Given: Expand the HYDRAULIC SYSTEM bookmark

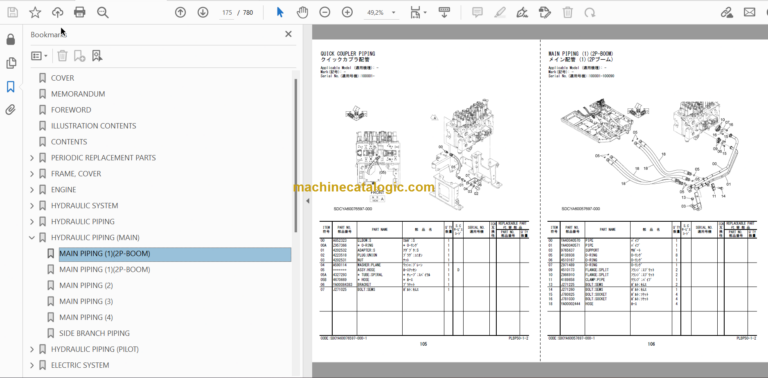Looking at the screenshot, I should pyautogui.click(x=32, y=206).
